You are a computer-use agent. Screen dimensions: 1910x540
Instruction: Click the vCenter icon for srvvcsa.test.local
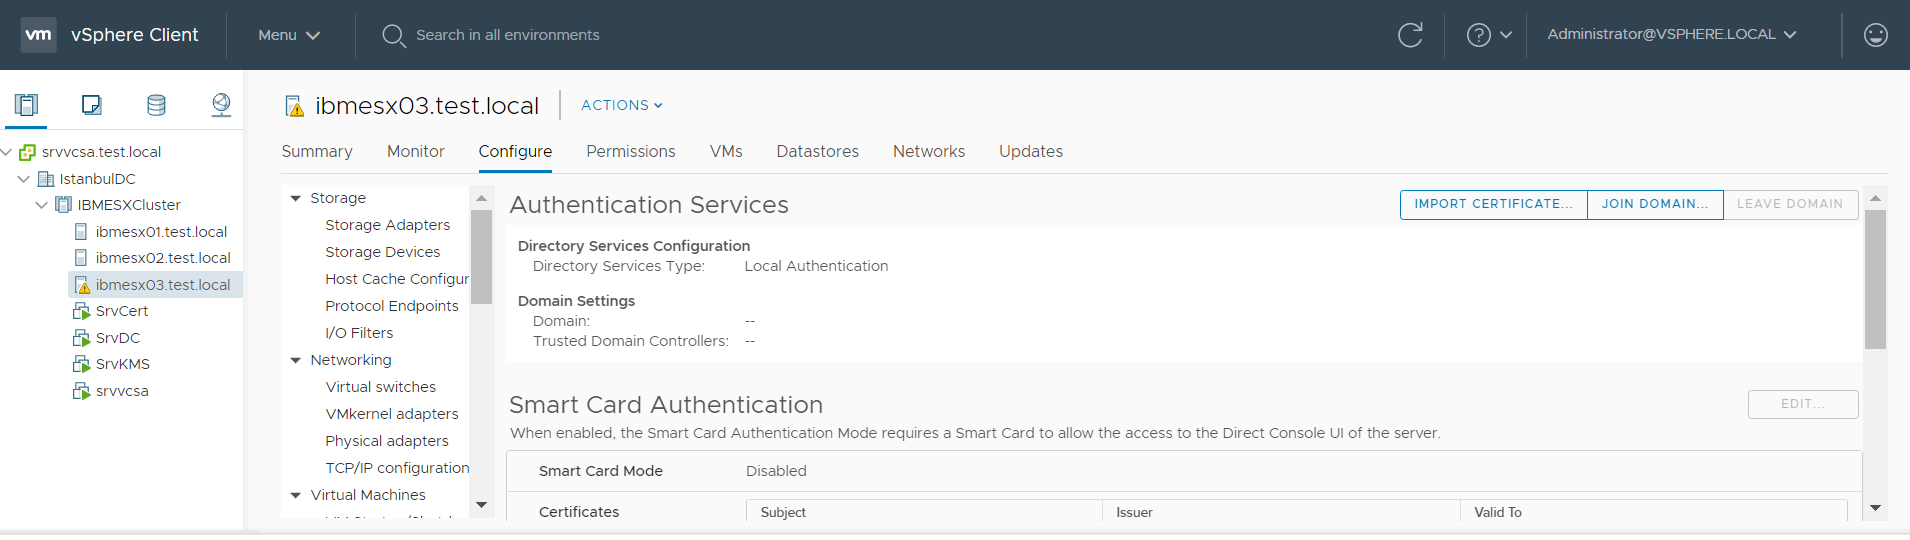pos(28,152)
